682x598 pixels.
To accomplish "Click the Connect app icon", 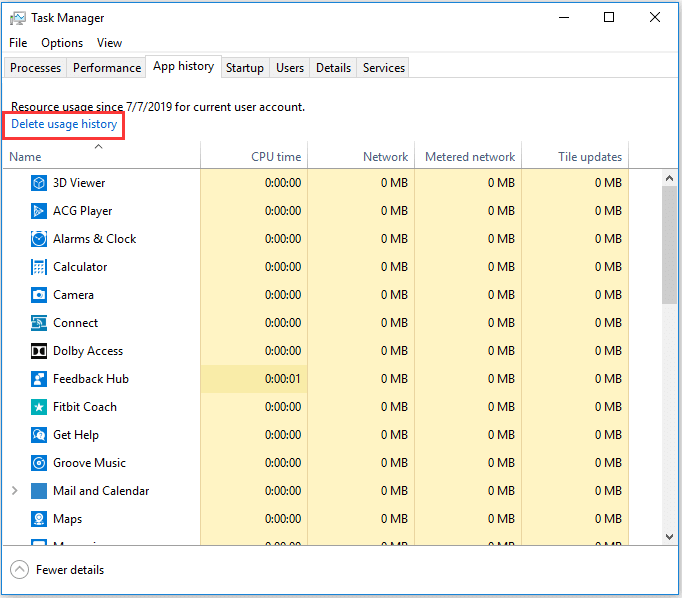I will [x=39, y=323].
